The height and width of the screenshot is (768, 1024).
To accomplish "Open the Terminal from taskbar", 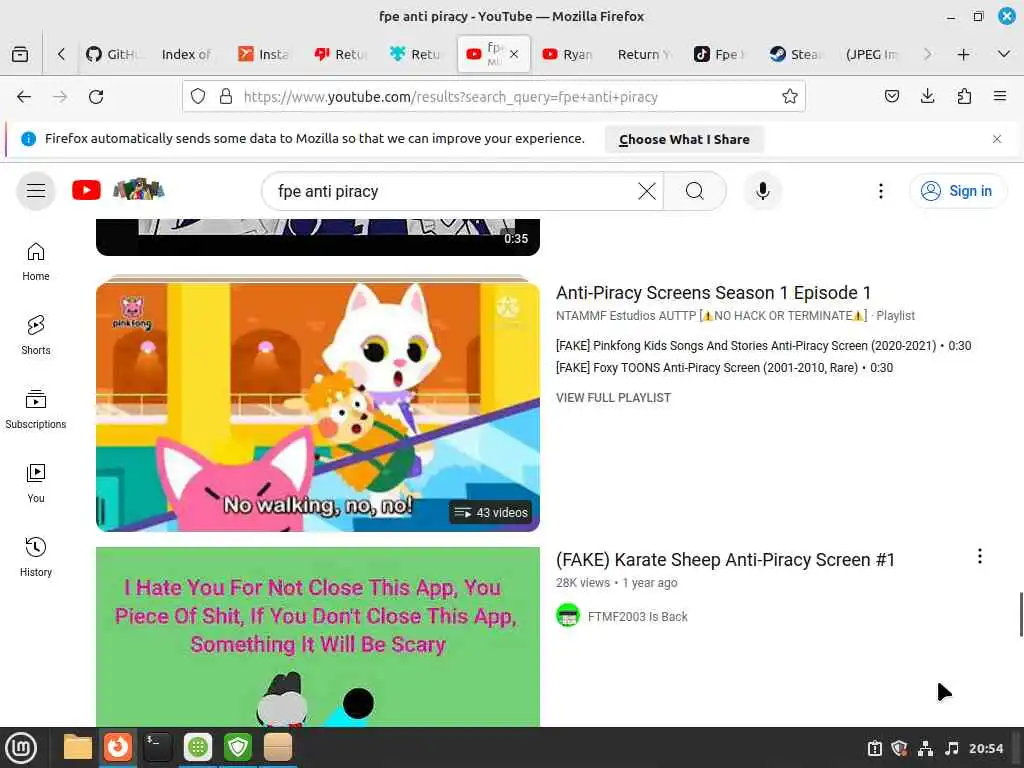I will (x=157, y=747).
